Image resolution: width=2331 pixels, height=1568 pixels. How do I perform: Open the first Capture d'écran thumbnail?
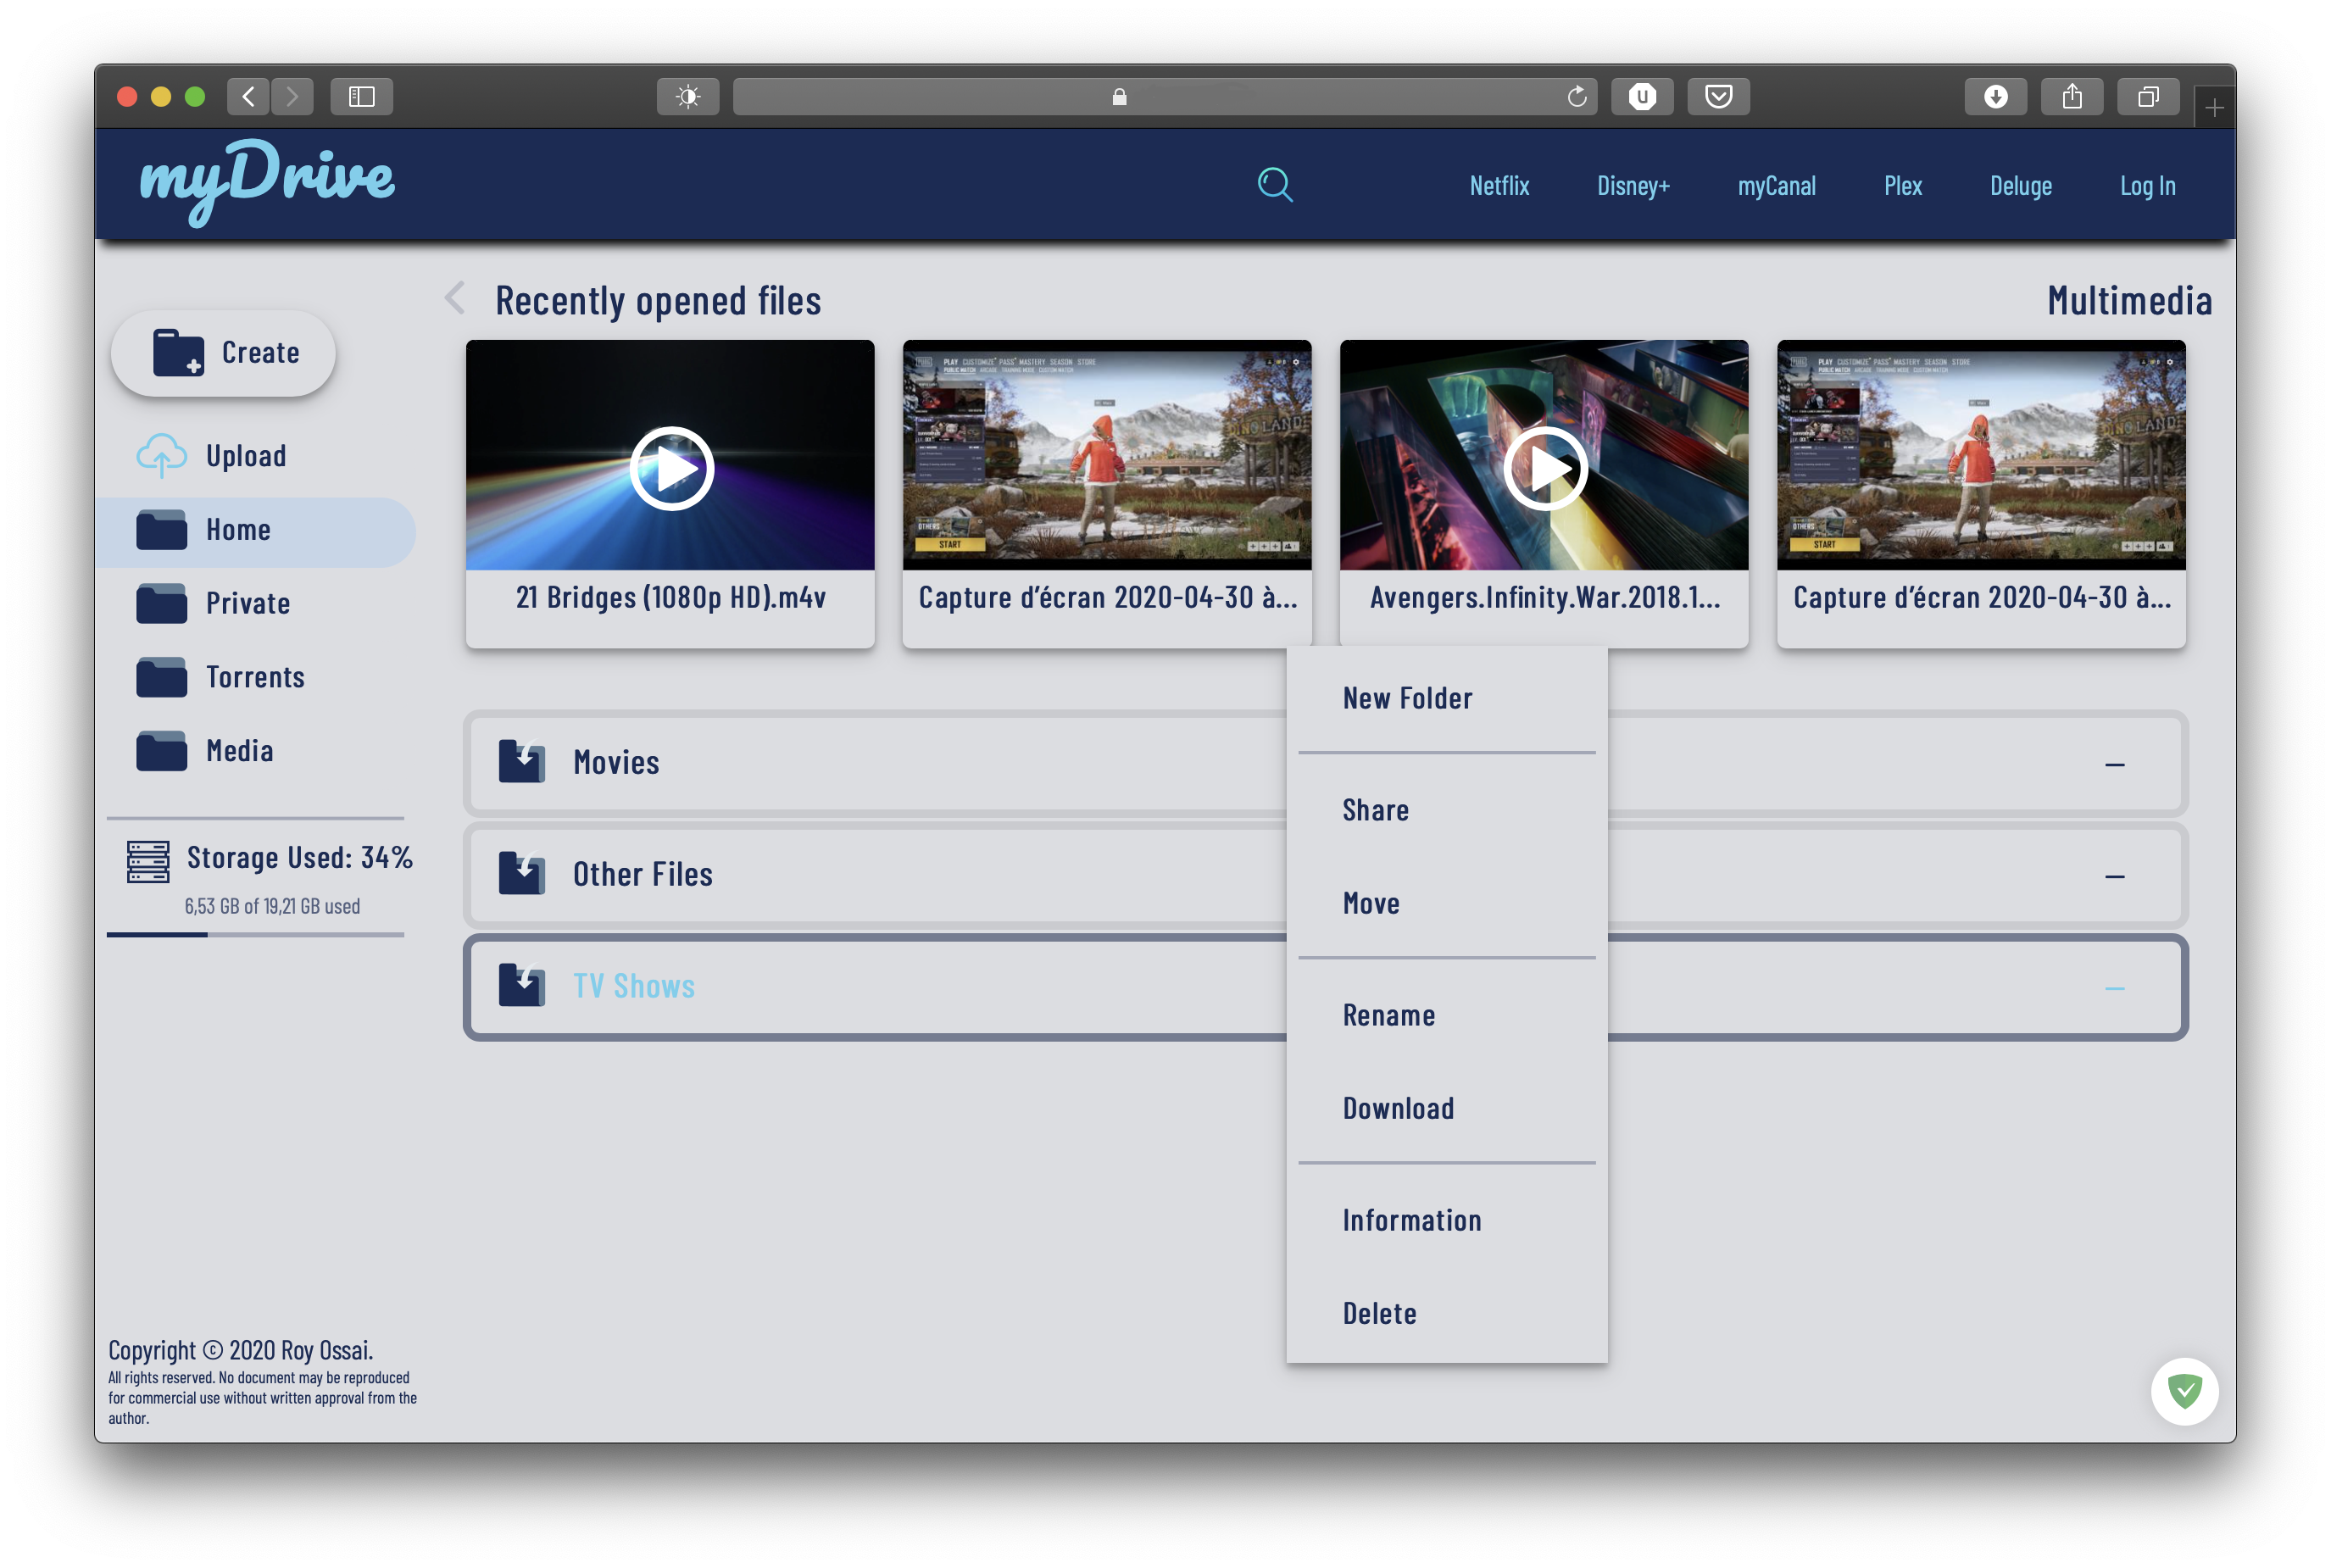click(x=1106, y=455)
